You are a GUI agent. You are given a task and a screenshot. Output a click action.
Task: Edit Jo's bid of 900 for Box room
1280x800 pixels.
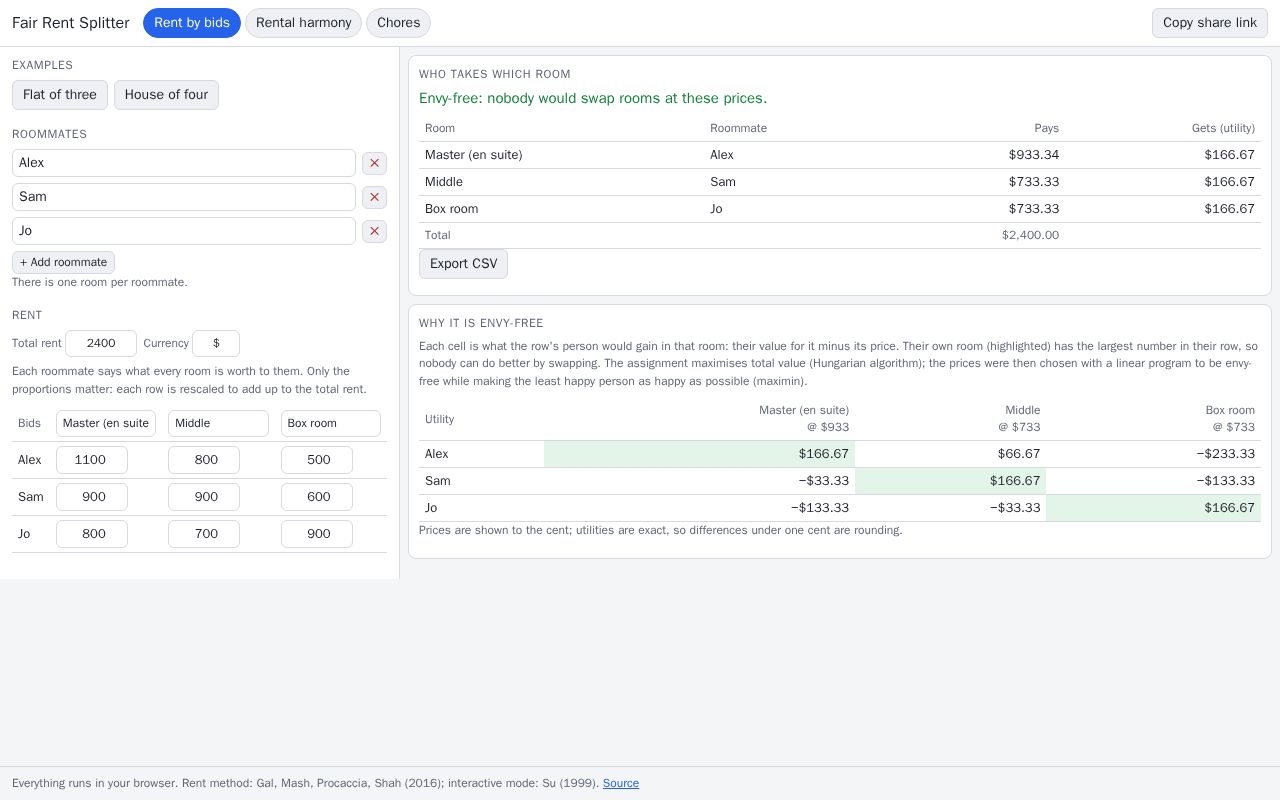pyautogui.click(x=317, y=534)
